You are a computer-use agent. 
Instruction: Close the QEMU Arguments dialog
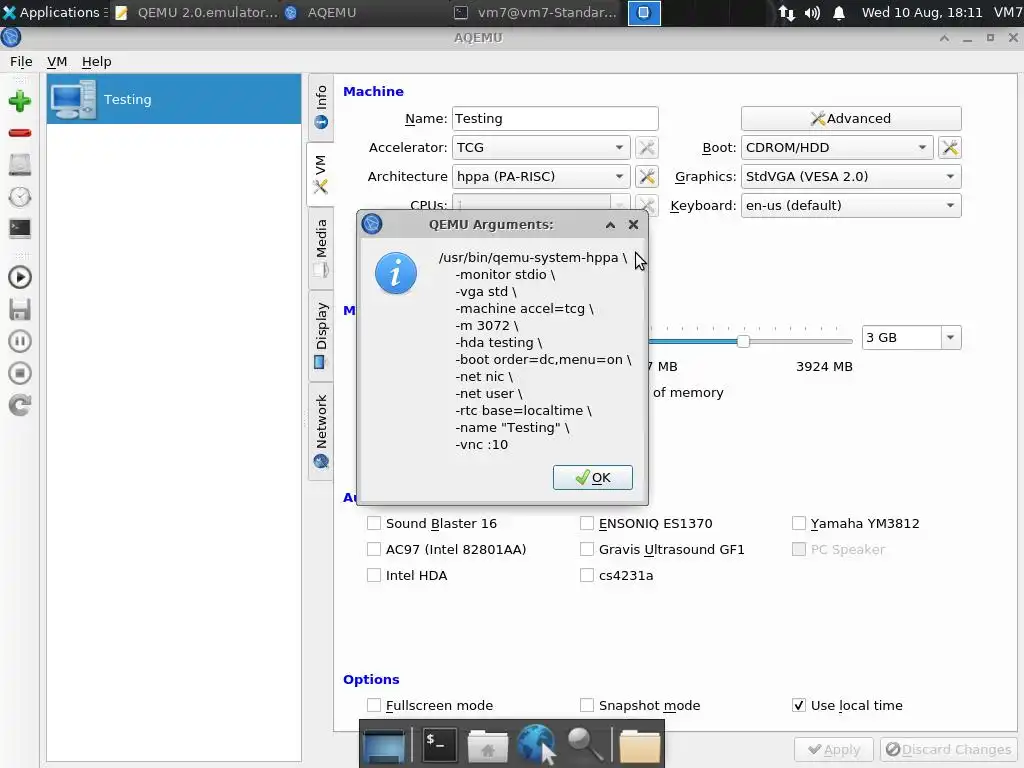(633, 225)
